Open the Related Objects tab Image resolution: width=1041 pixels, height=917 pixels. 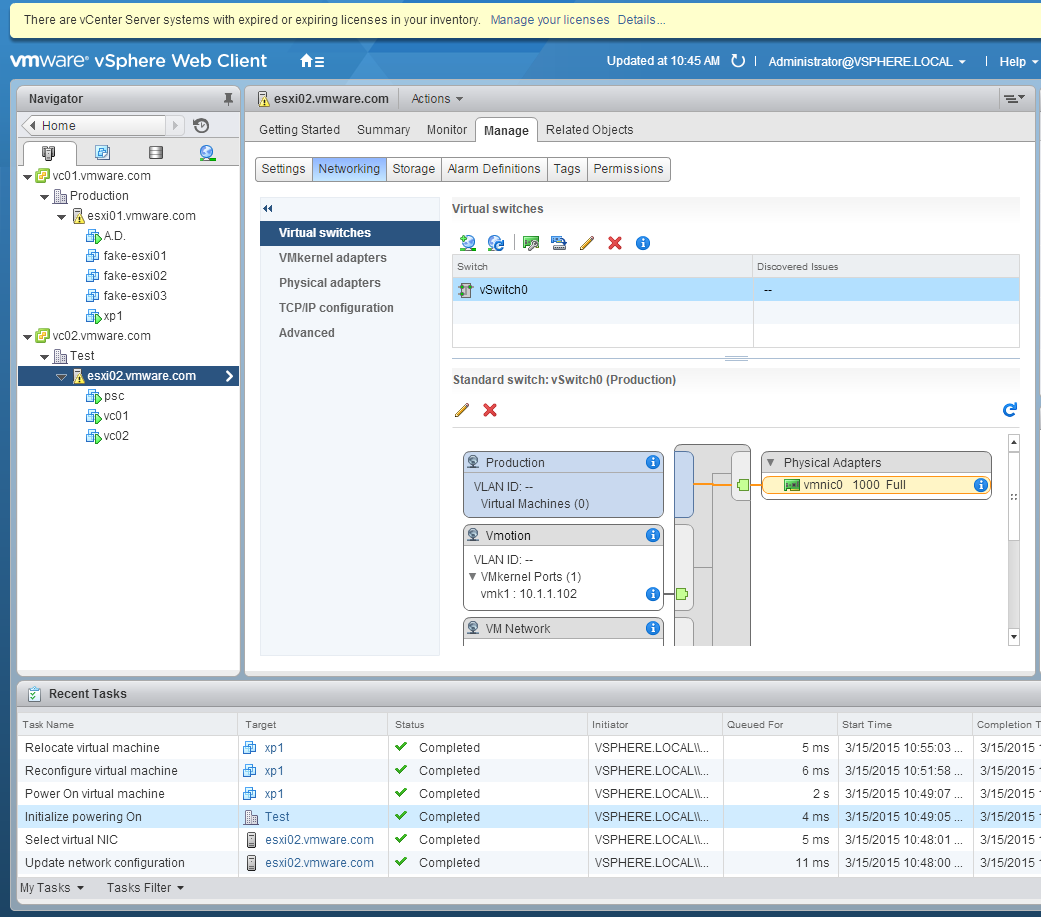pos(590,129)
